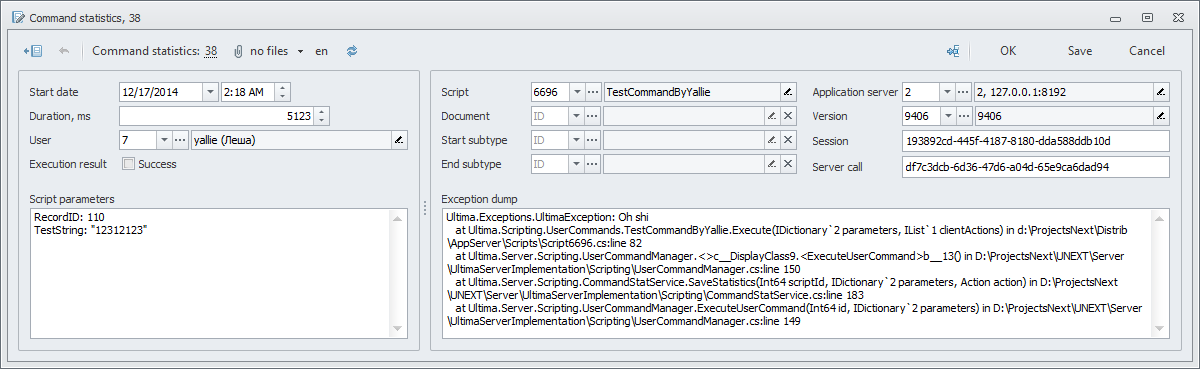Click edit pencil beside yallie user name
1200x370 pixels.
click(x=399, y=140)
